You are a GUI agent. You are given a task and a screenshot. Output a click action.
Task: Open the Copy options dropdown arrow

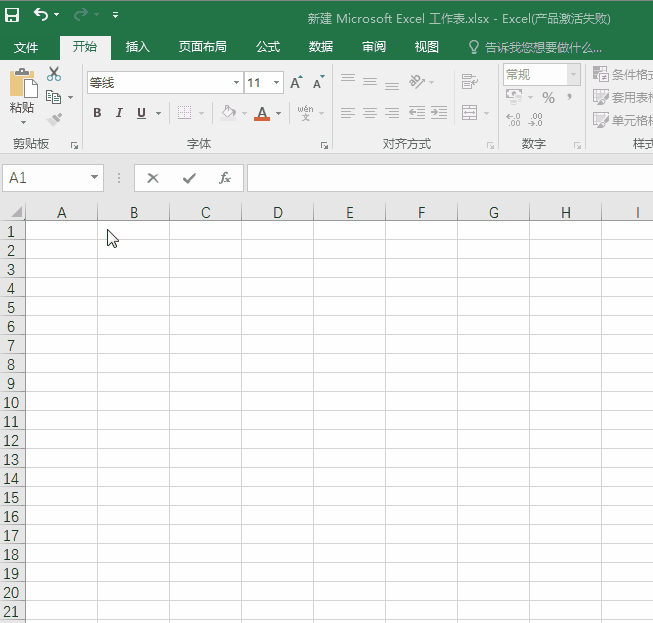pos(70,97)
